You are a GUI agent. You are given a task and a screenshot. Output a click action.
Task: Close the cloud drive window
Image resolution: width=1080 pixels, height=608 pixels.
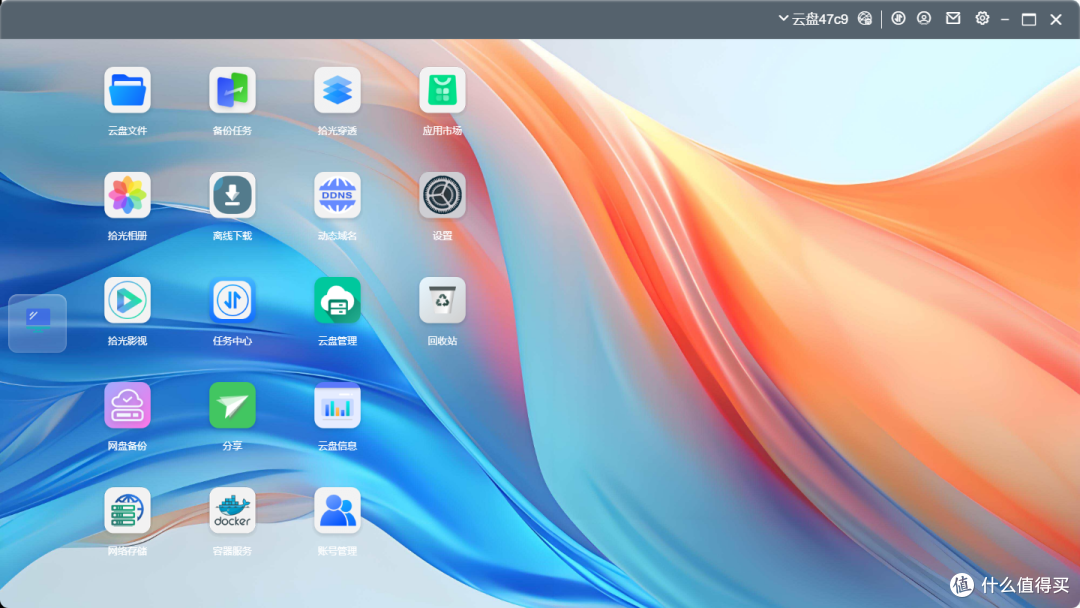tap(1056, 19)
